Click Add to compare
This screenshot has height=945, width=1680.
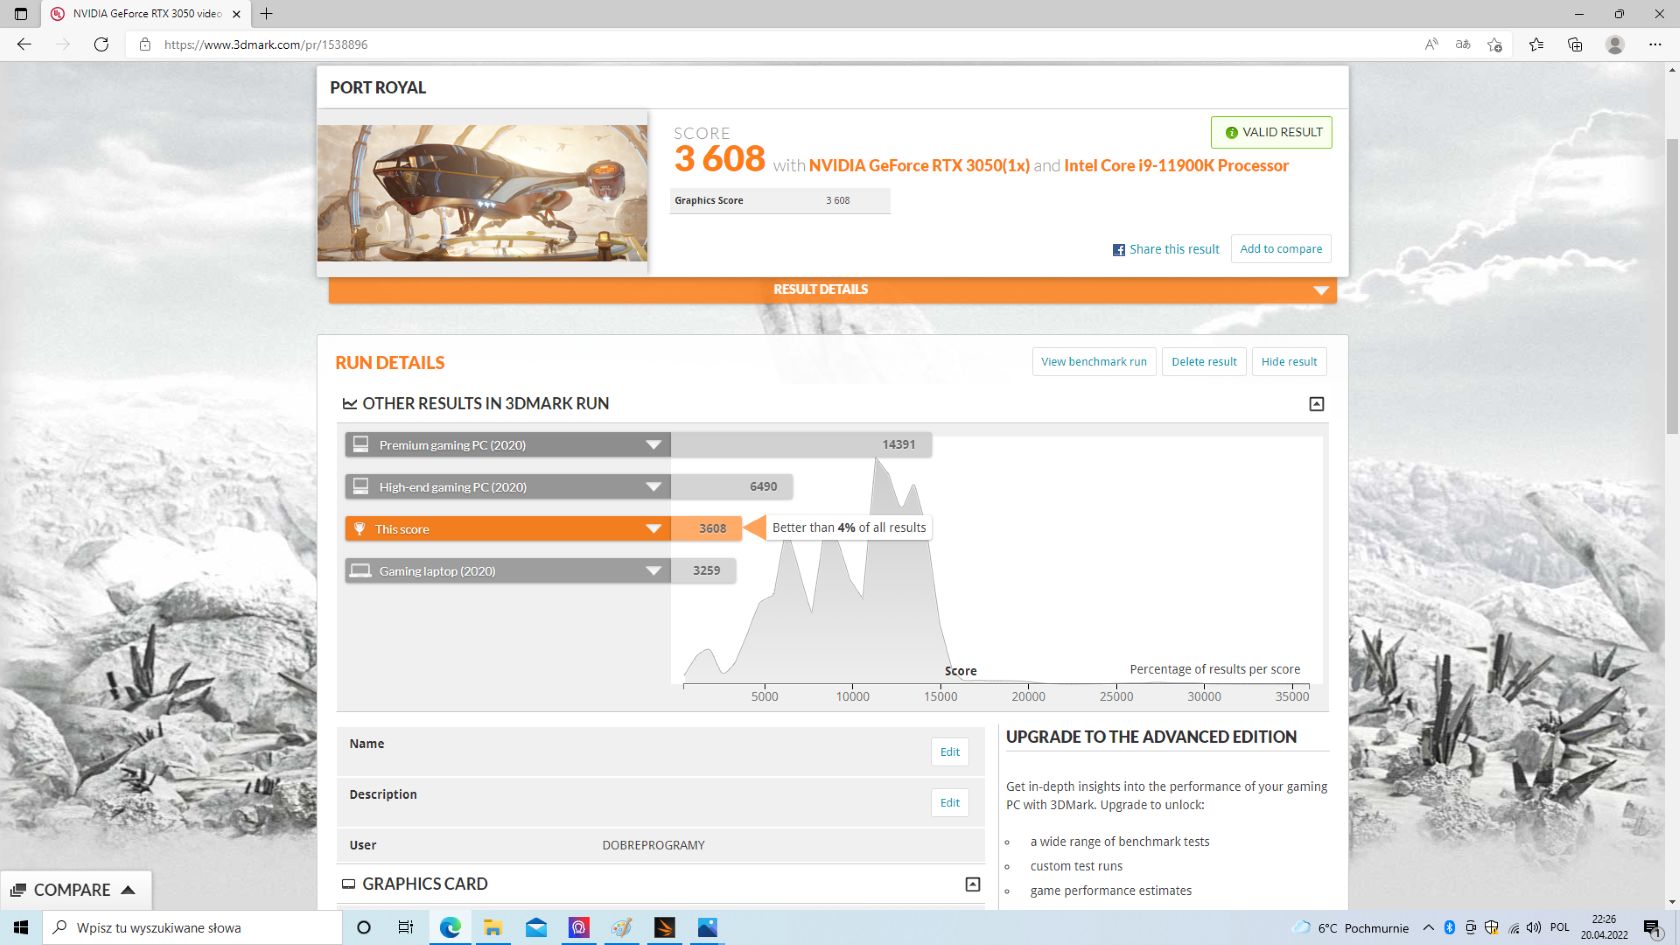pos(1280,249)
